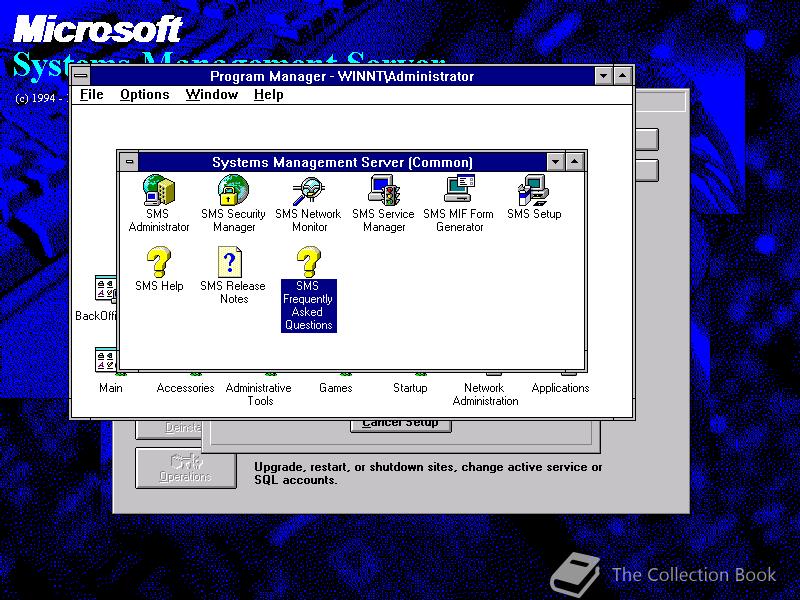Screen dimensions: 800x600
Task: Open the SMS Help icon
Action: pyautogui.click(x=159, y=262)
